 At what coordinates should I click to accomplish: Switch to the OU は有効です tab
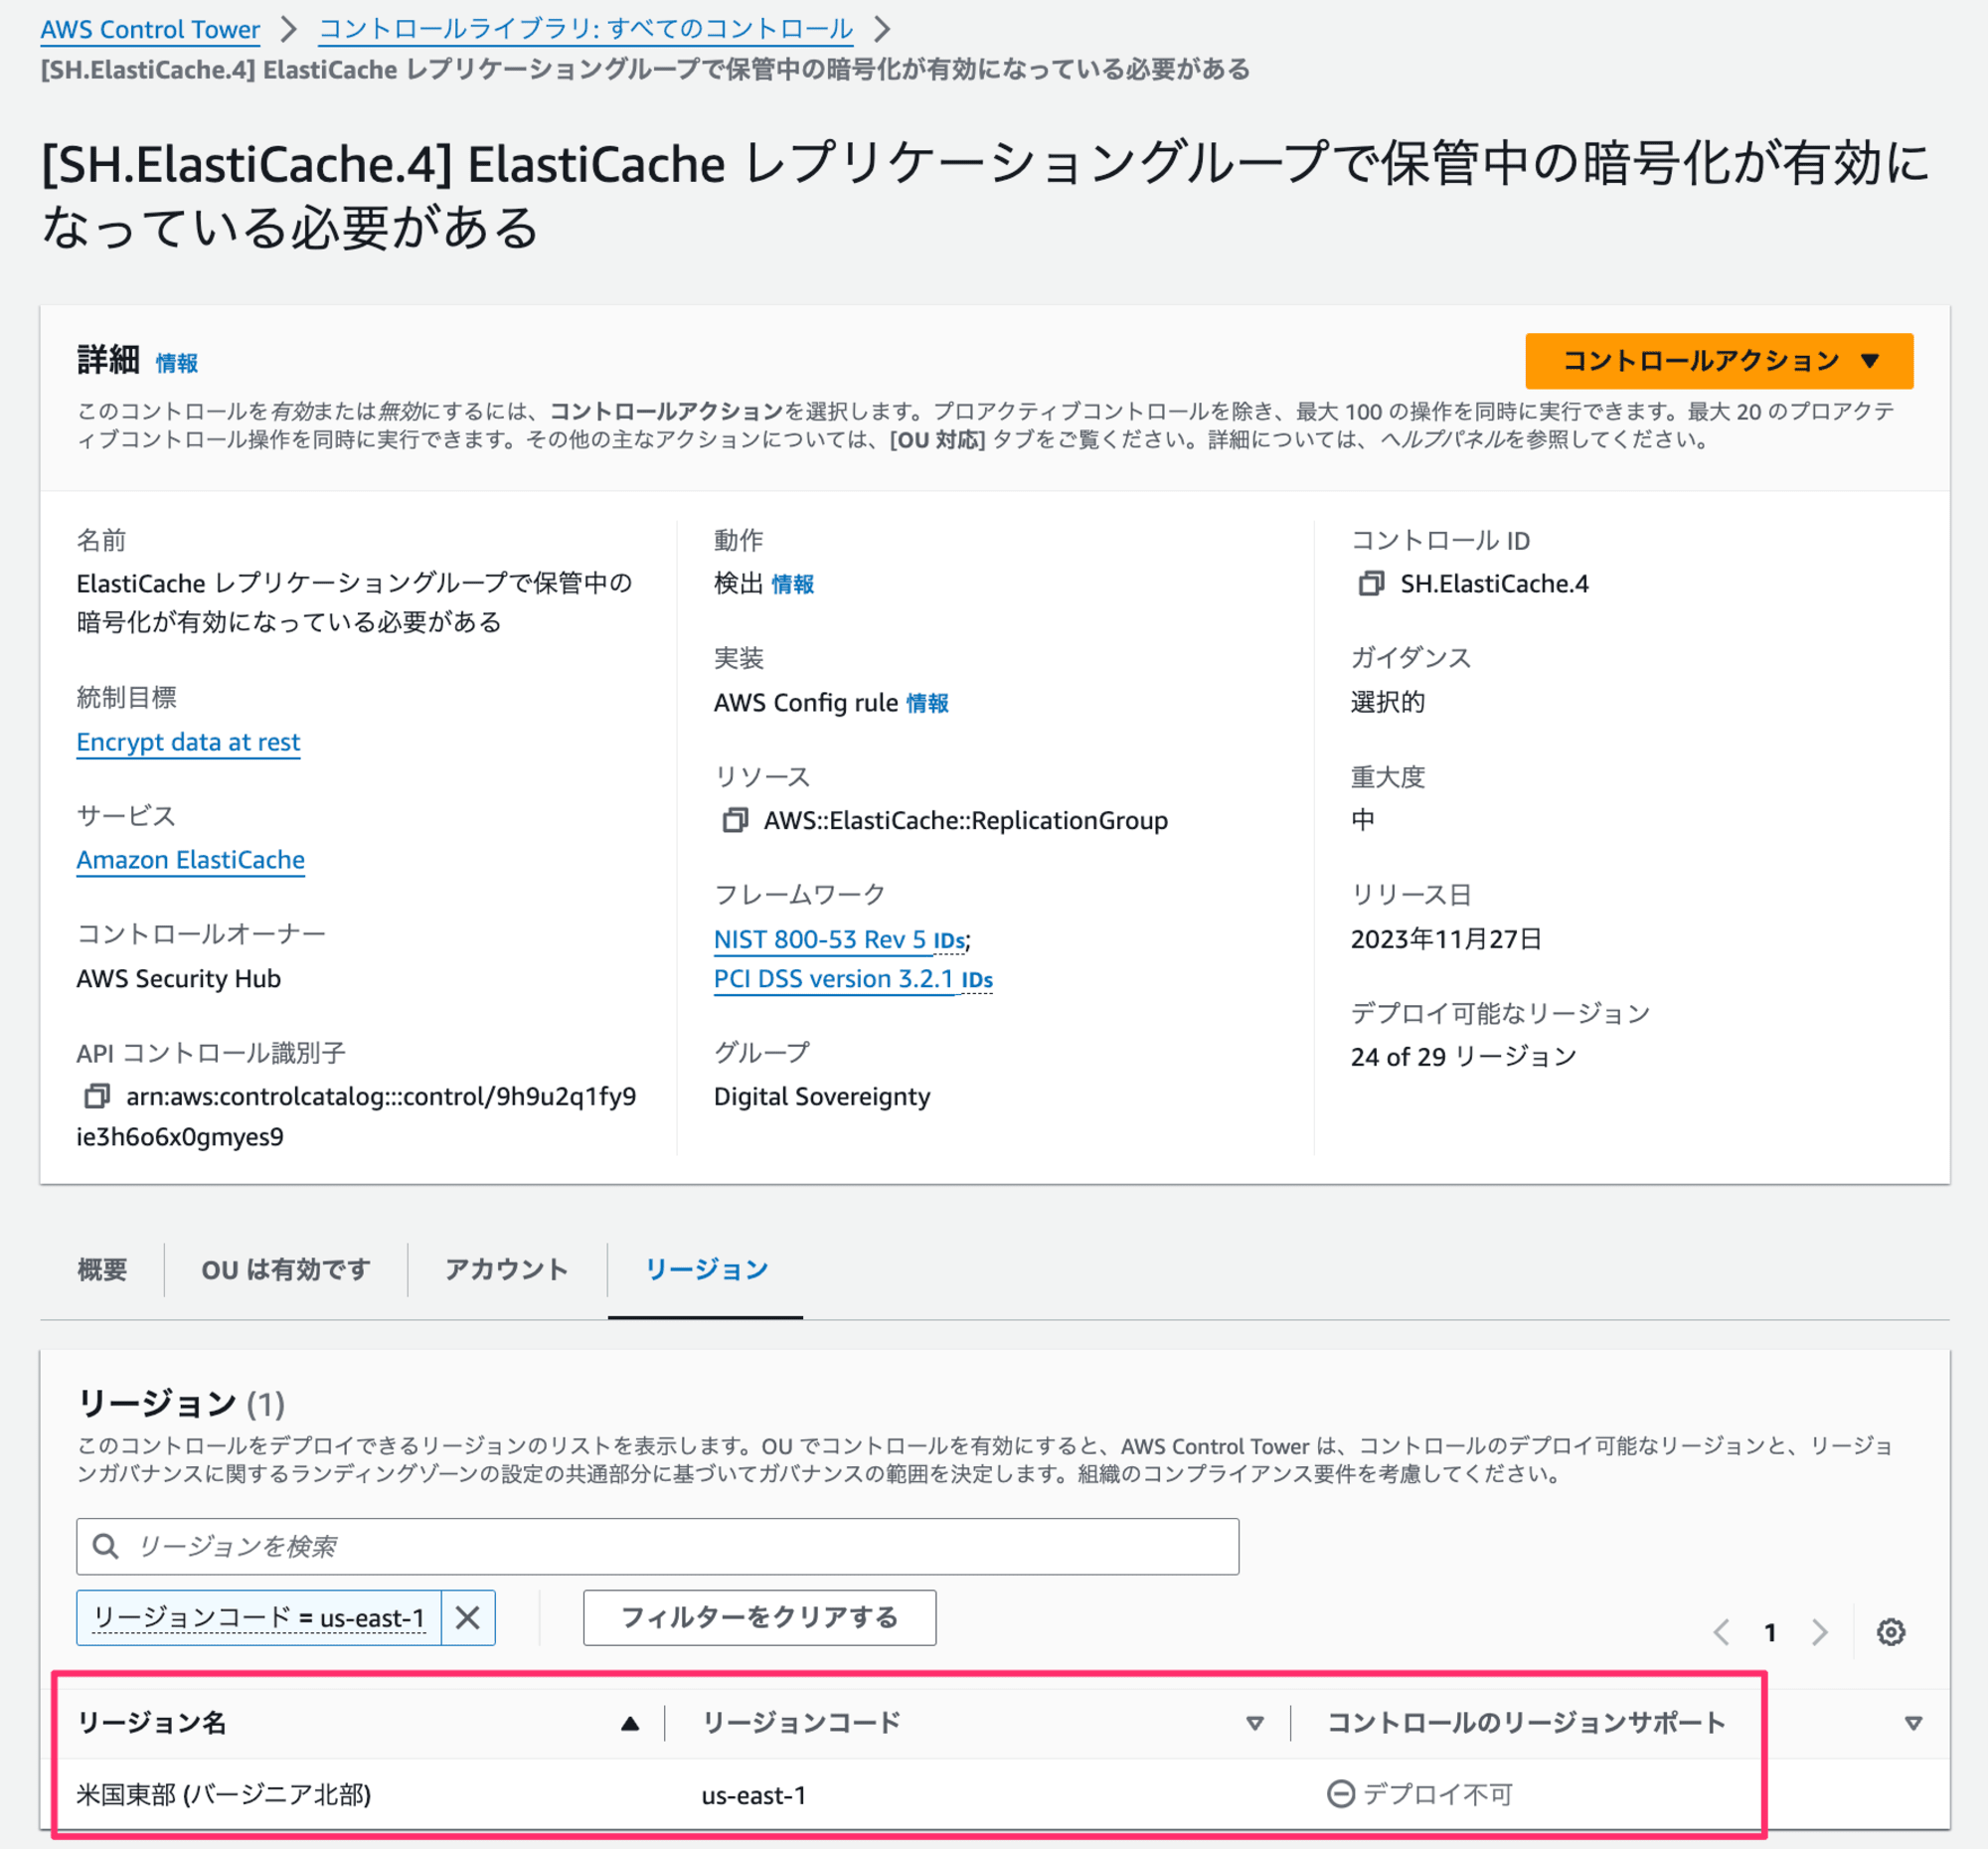coord(286,1269)
